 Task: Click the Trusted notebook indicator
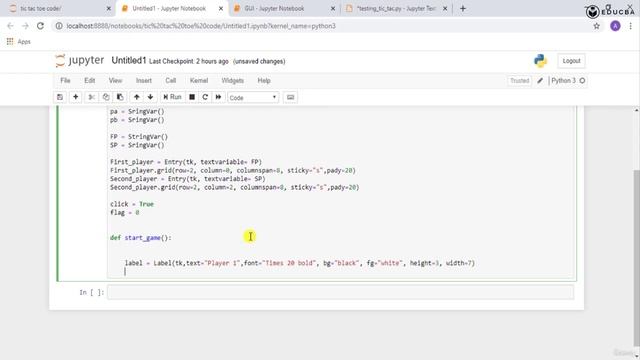point(519,81)
